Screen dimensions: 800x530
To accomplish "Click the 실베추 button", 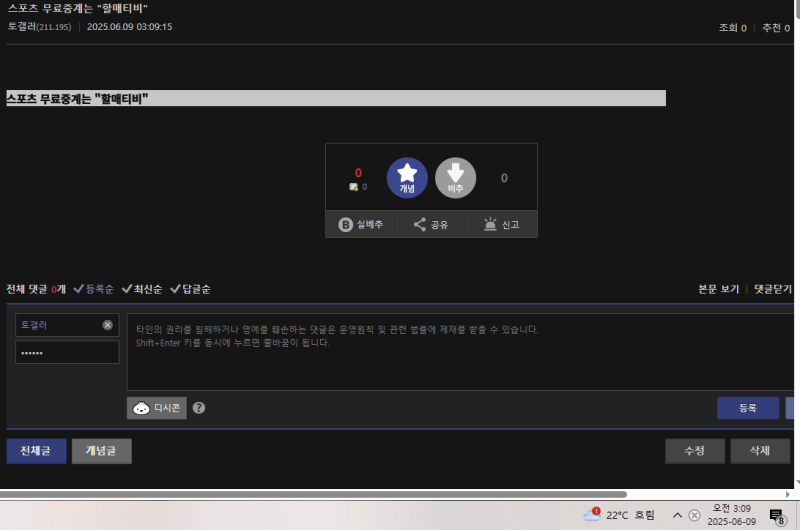I will click(x=361, y=225).
